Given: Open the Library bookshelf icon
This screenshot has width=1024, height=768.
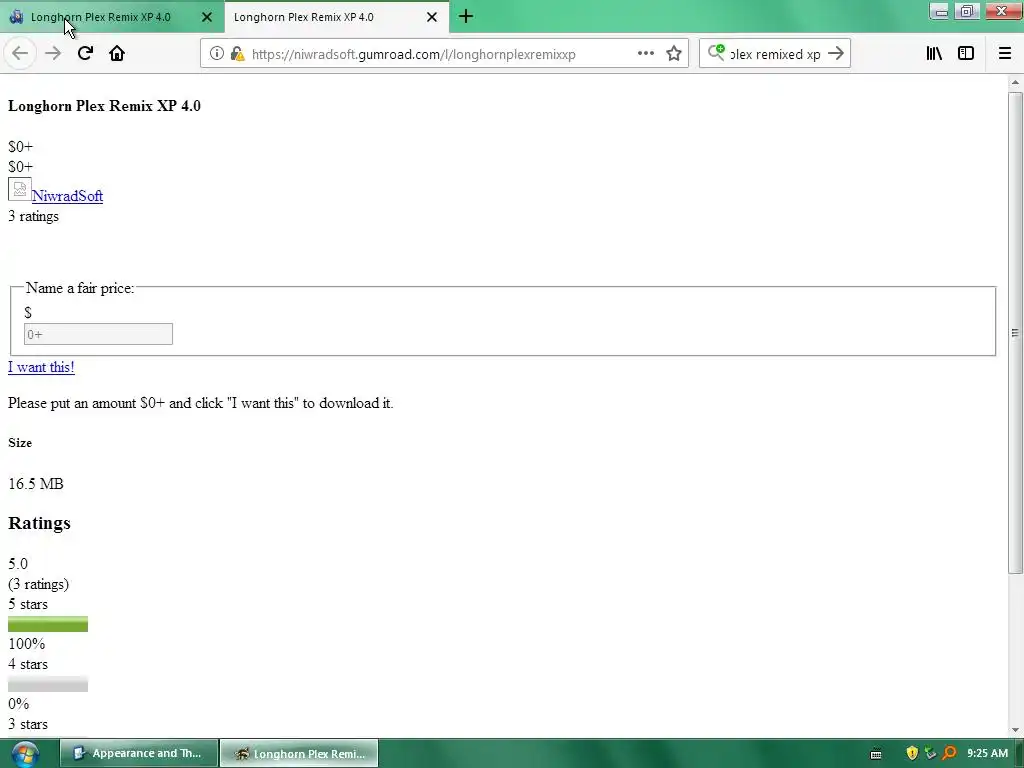Looking at the screenshot, I should pos(934,54).
